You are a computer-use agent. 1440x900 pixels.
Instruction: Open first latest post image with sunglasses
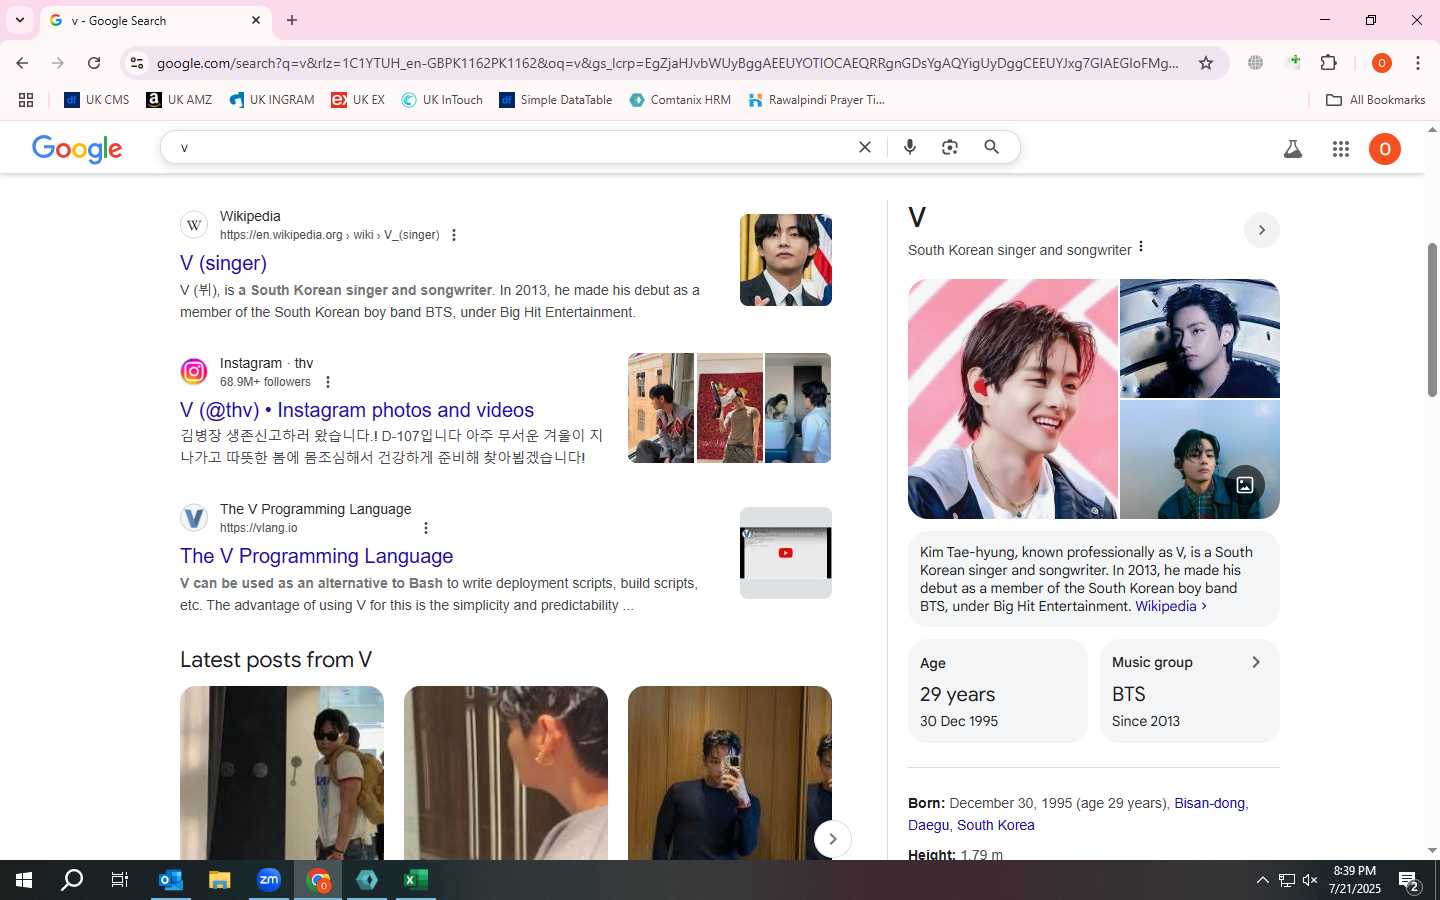coord(282,773)
